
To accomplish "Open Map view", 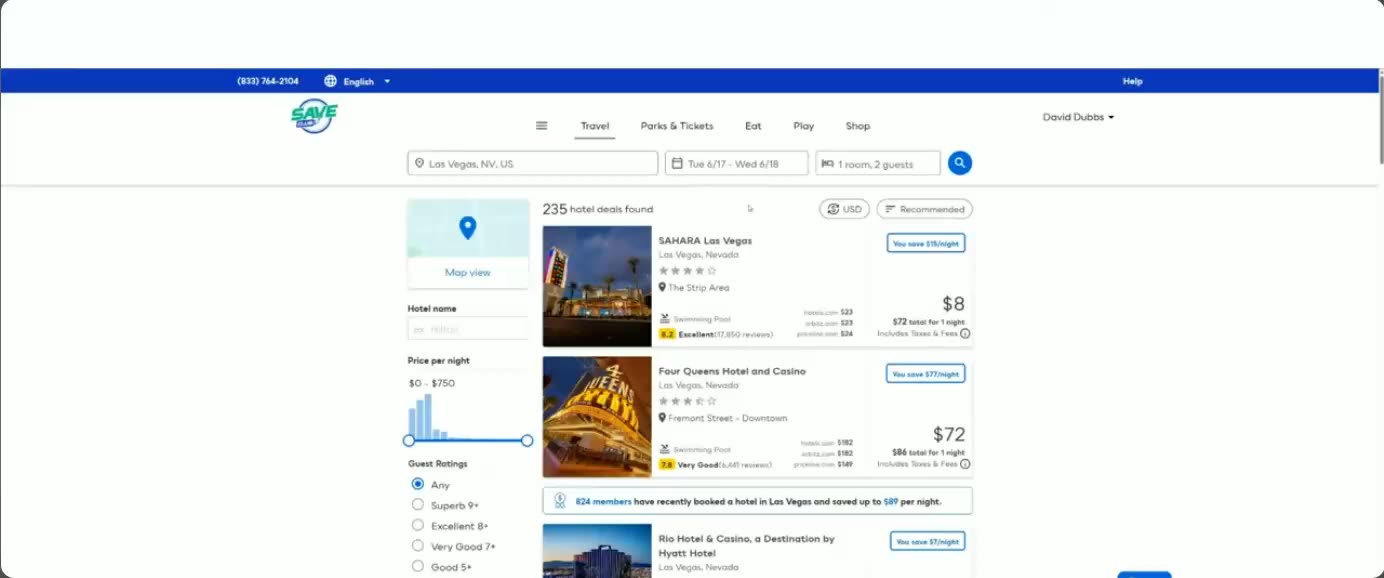I will point(468,272).
